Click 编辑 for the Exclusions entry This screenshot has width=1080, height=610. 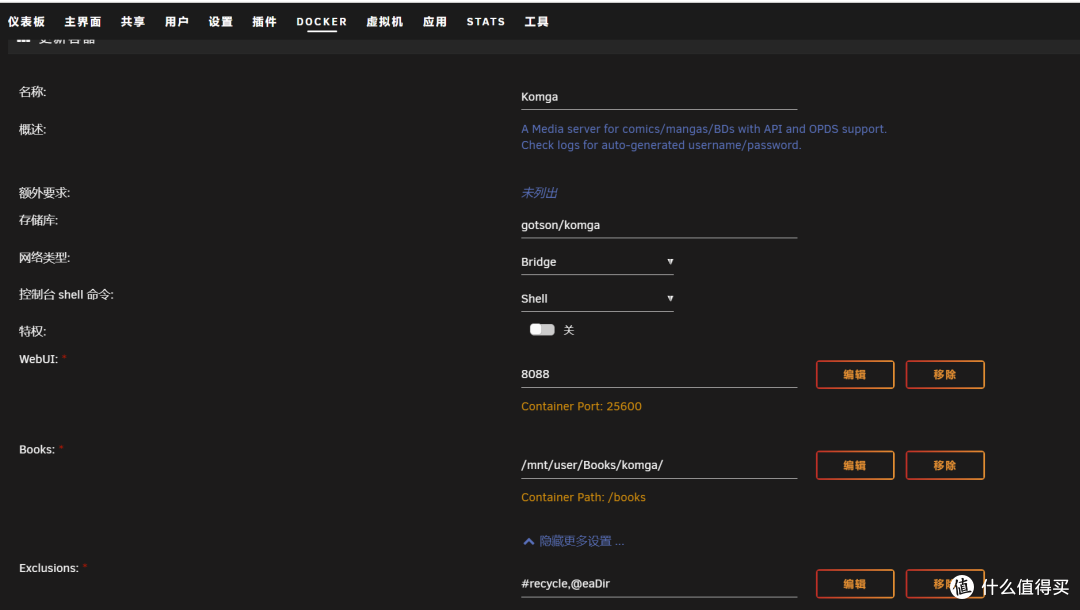(x=854, y=584)
